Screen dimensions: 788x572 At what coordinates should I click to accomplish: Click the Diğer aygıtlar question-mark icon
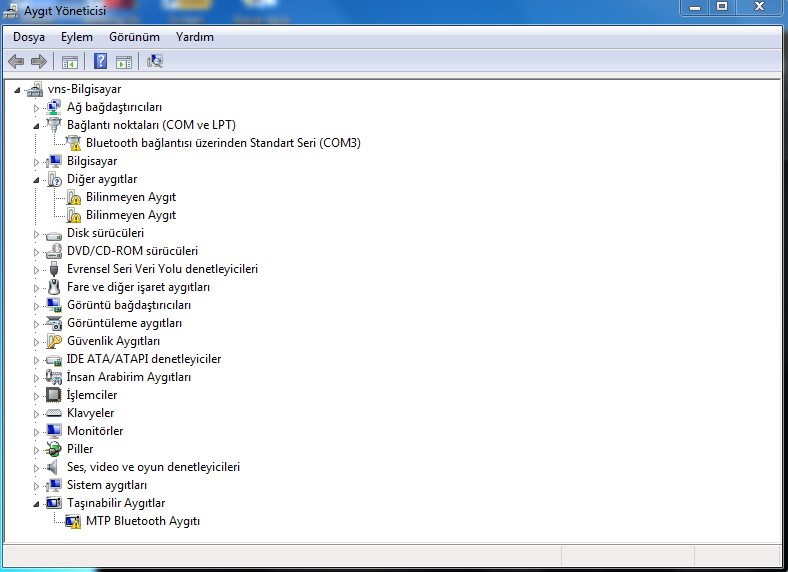click(54, 179)
